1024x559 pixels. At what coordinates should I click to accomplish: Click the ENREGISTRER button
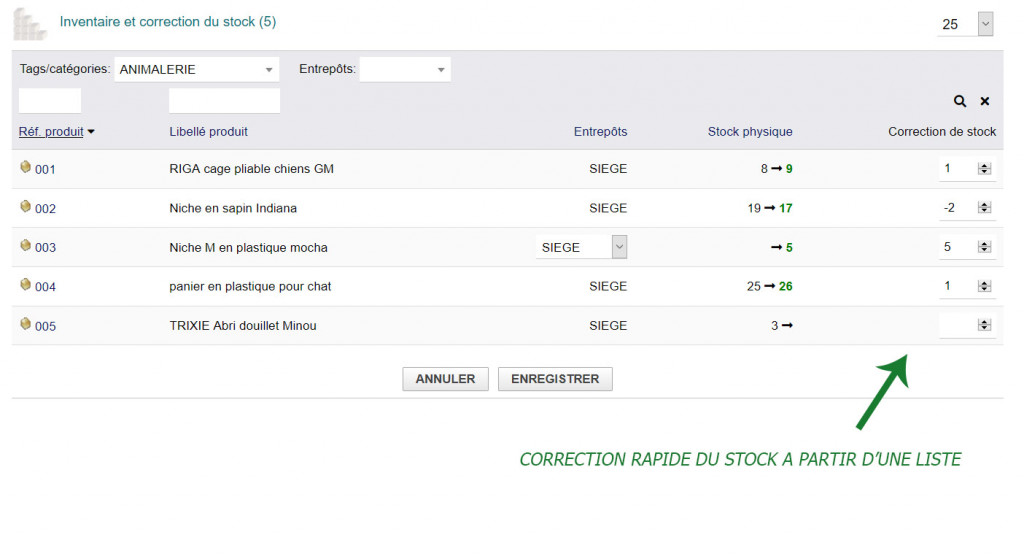coord(555,379)
